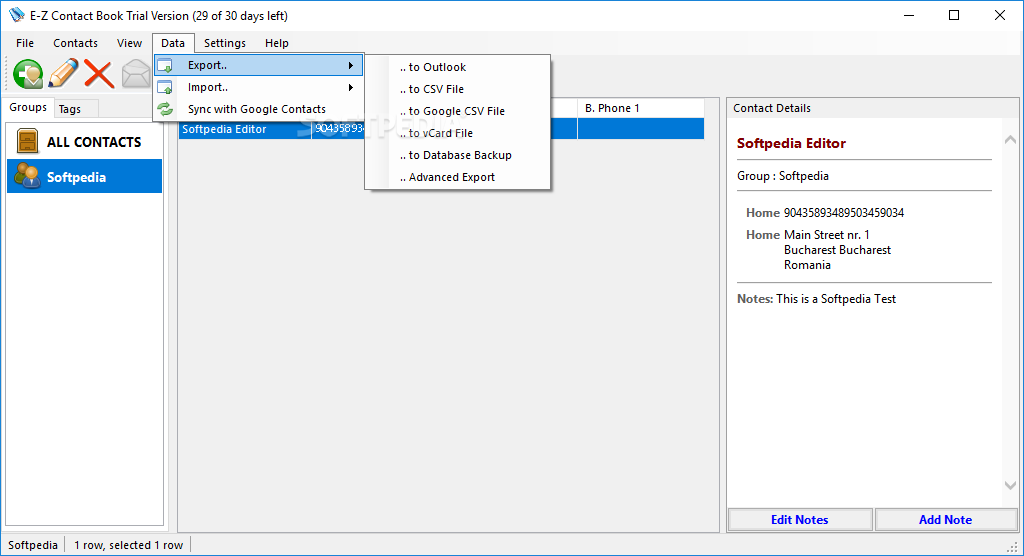Click the red X Delete Contact icon
Image resolution: width=1024 pixels, height=556 pixels.
99,74
